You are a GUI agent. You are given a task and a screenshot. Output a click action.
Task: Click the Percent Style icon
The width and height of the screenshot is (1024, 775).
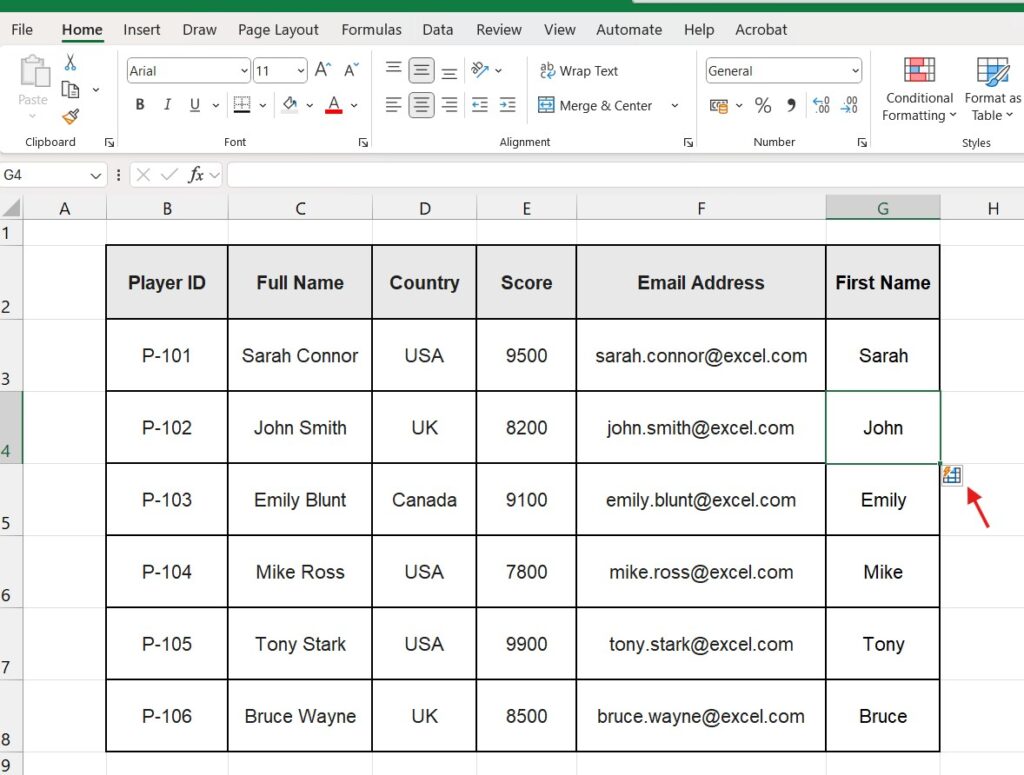[x=763, y=105]
